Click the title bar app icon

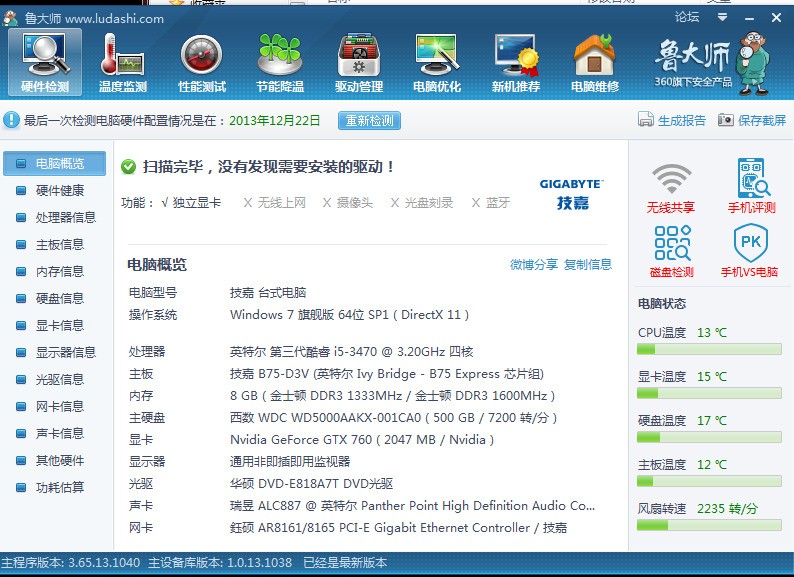[x=11, y=19]
